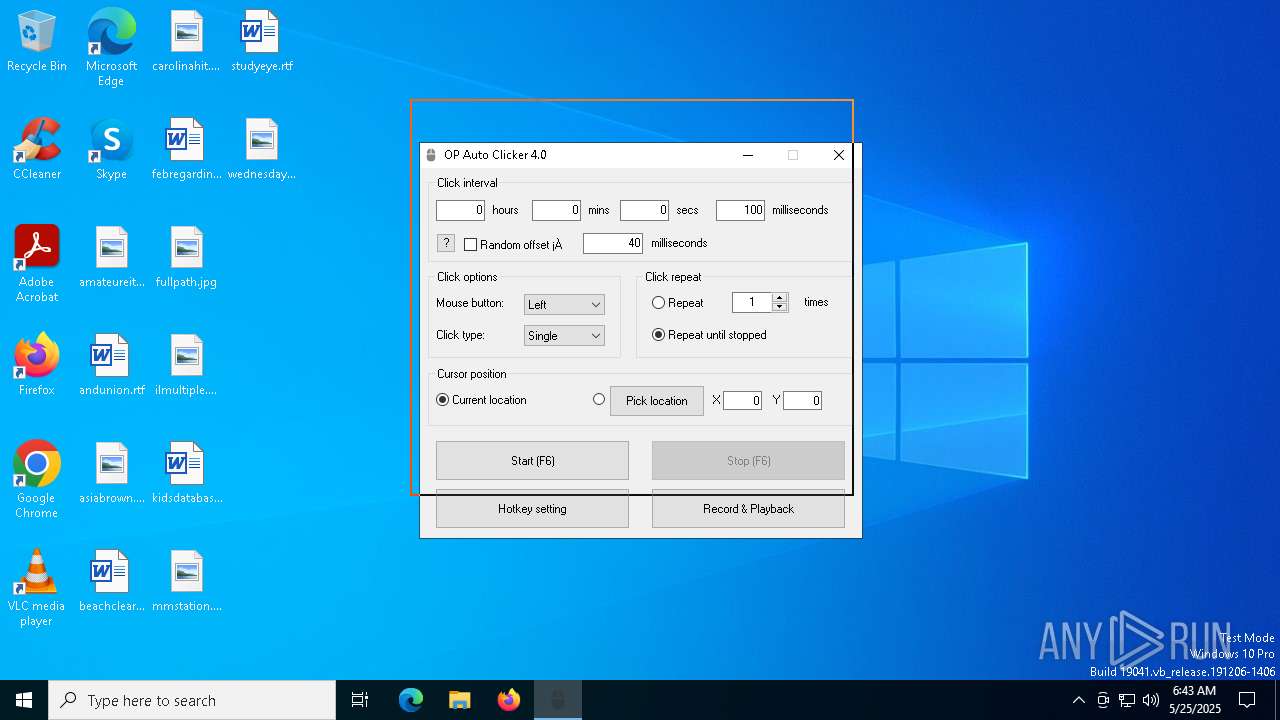The height and width of the screenshot is (720, 1280).
Task: Increase repeat count with up arrow
Action: tap(780, 297)
